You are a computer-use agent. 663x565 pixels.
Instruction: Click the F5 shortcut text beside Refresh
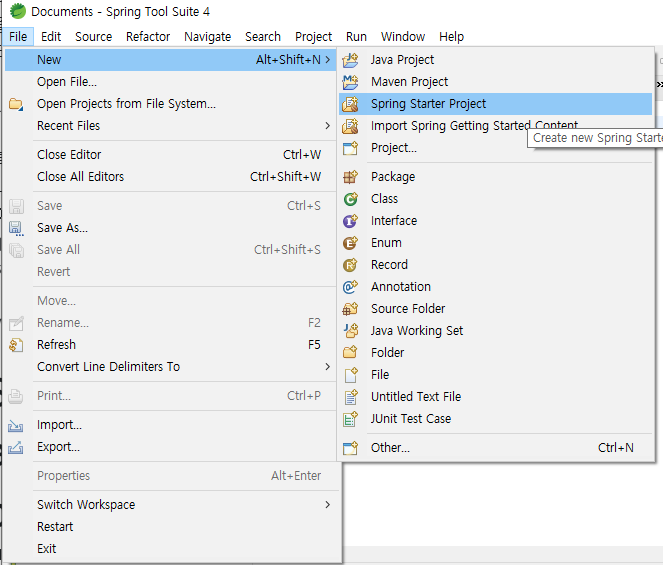314,345
